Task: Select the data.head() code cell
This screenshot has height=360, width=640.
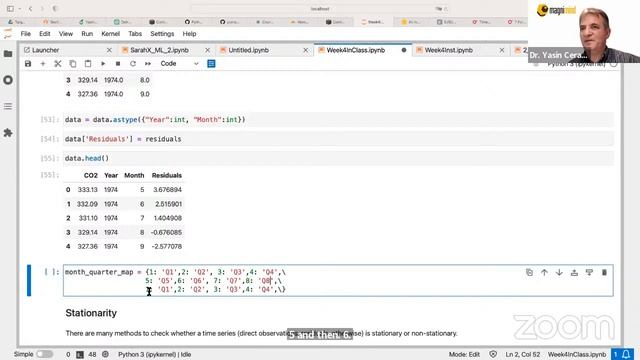Action: [338, 158]
